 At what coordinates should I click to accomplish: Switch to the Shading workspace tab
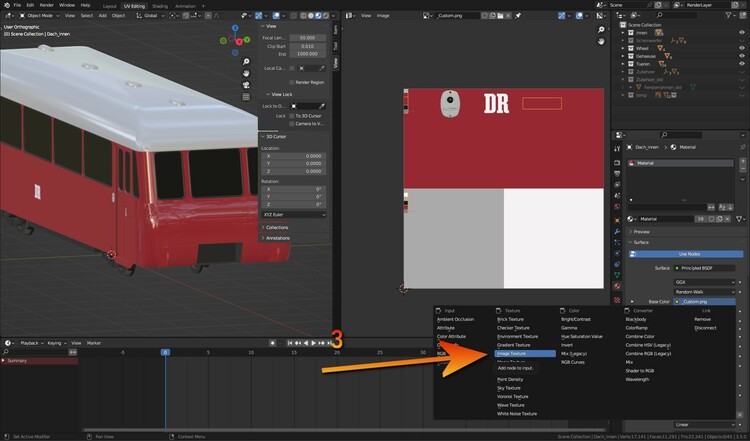tap(159, 5)
